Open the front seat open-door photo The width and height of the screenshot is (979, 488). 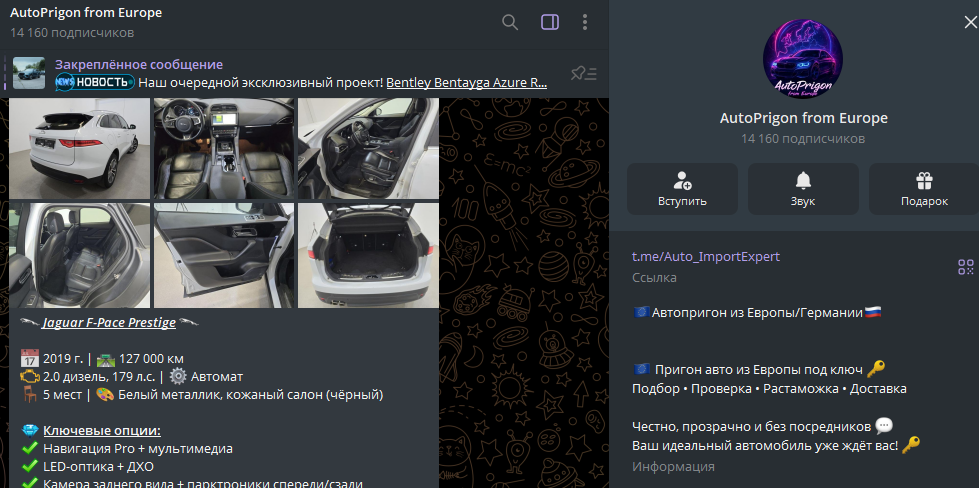(368, 149)
